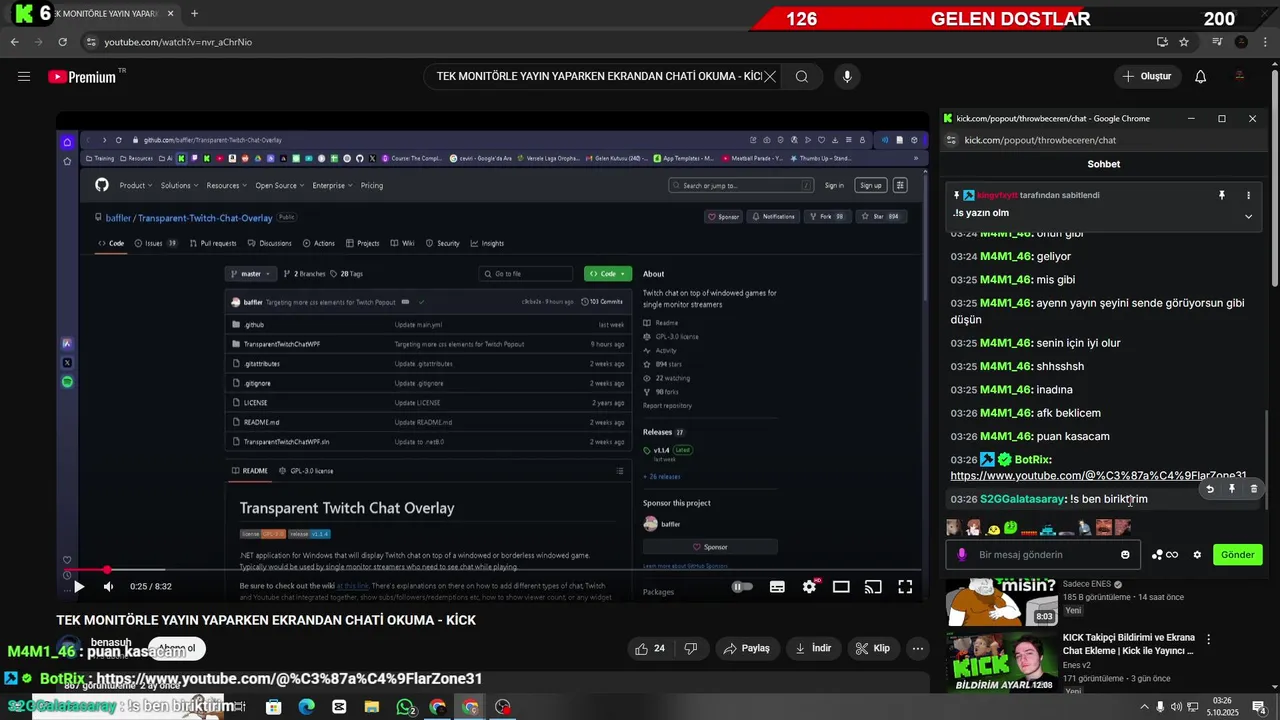Image resolution: width=1280 pixels, height=720 pixels.
Task: Share the video via Paylaş button
Action: click(x=746, y=648)
